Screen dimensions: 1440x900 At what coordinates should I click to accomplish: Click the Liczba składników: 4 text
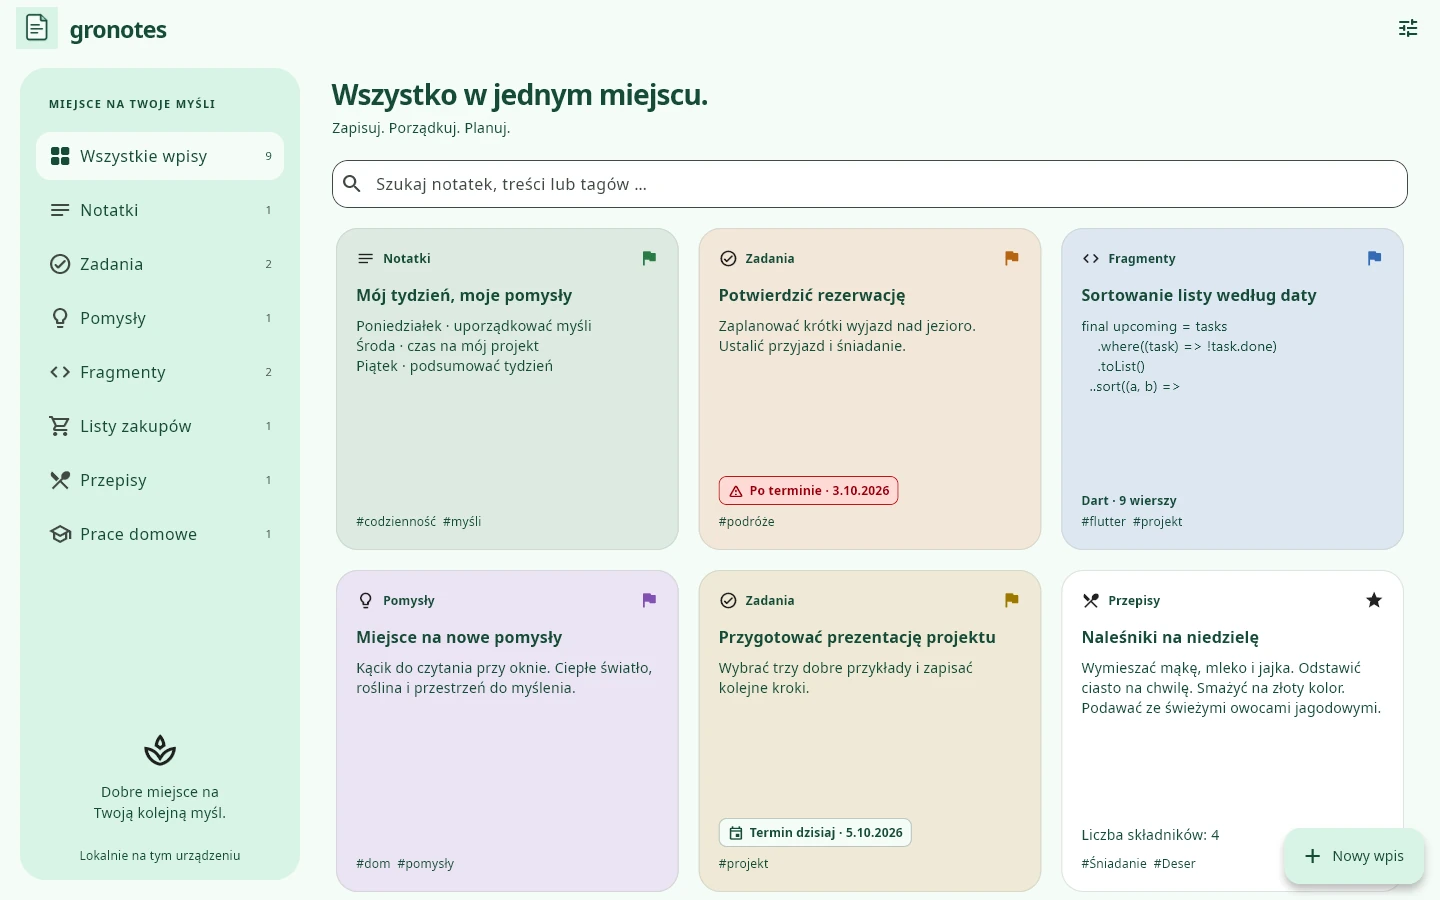point(1150,834)
